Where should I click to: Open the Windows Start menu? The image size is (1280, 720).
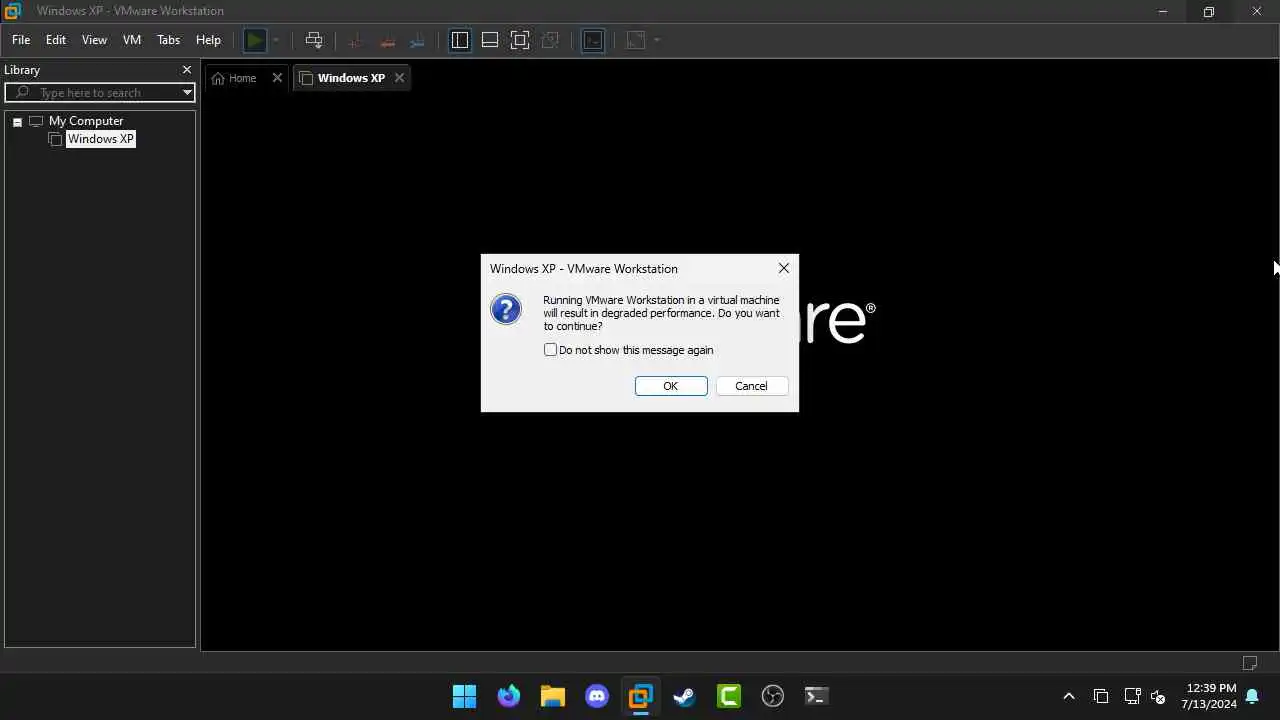pos(464,696)
